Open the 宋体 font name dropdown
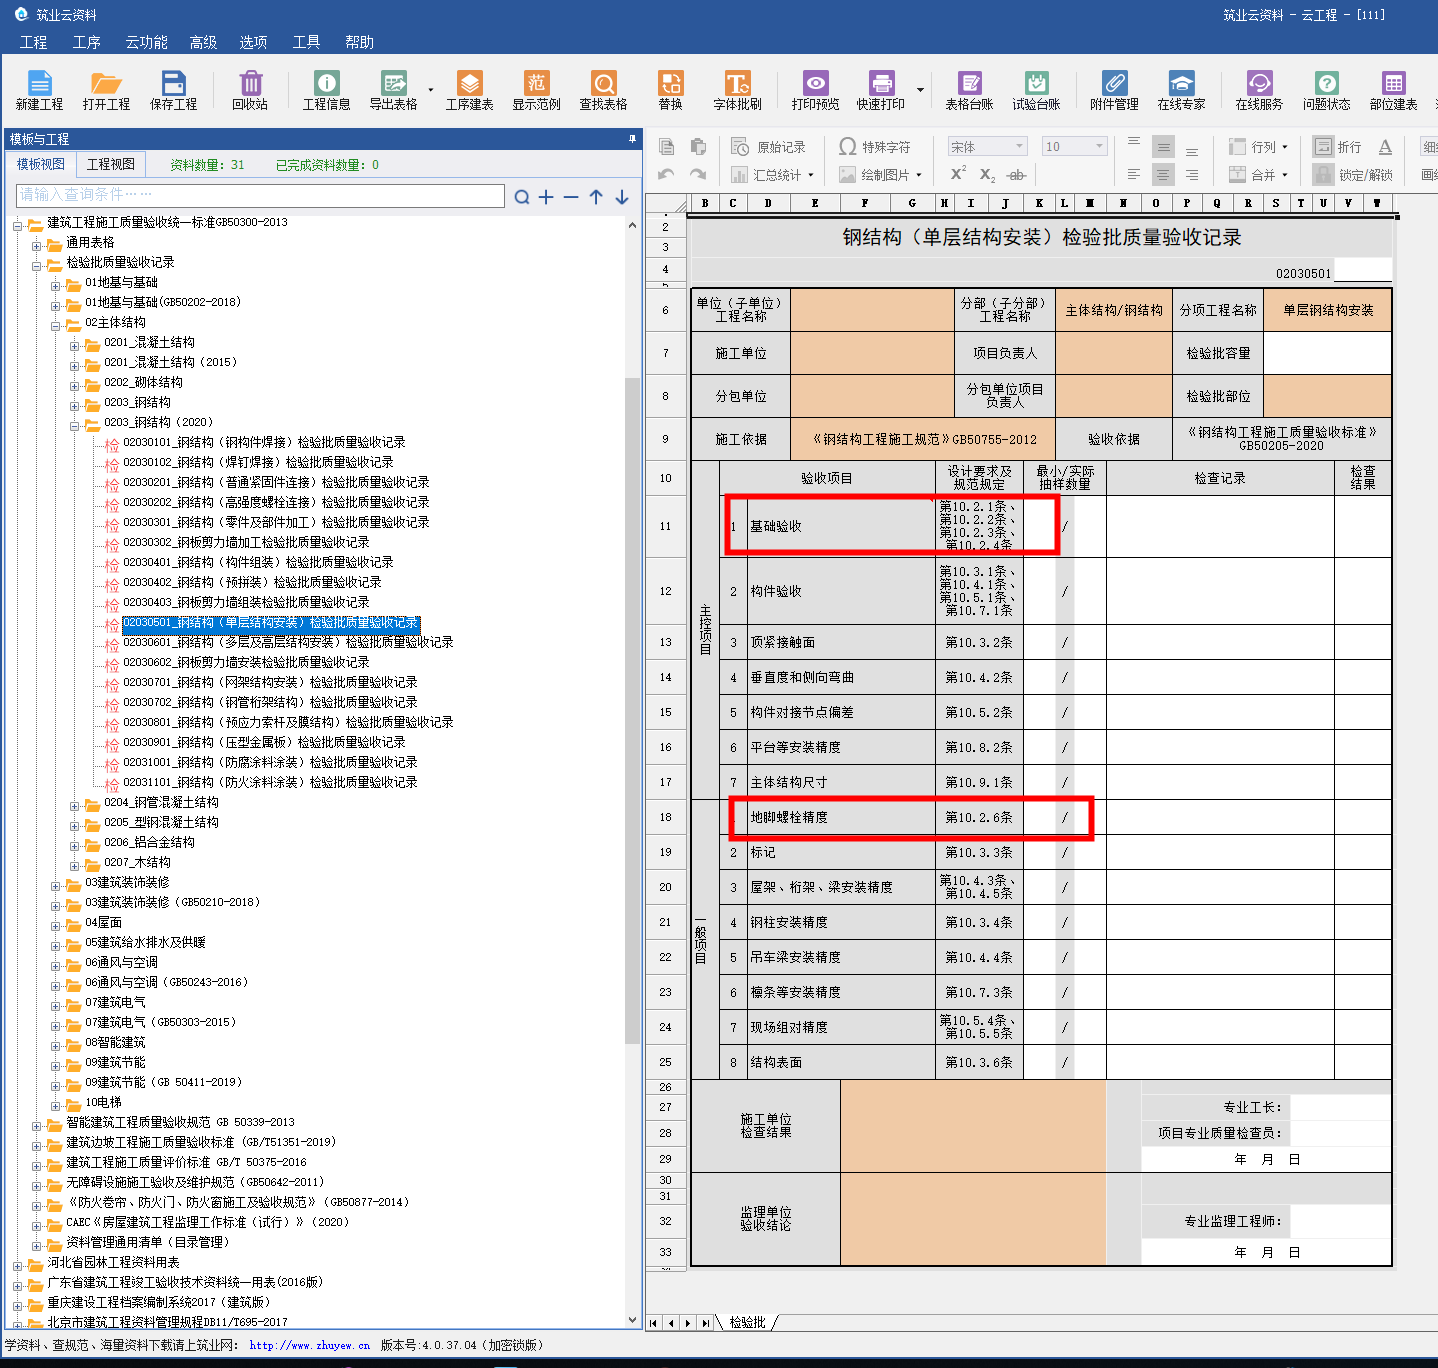 [x=1019, y=147]
